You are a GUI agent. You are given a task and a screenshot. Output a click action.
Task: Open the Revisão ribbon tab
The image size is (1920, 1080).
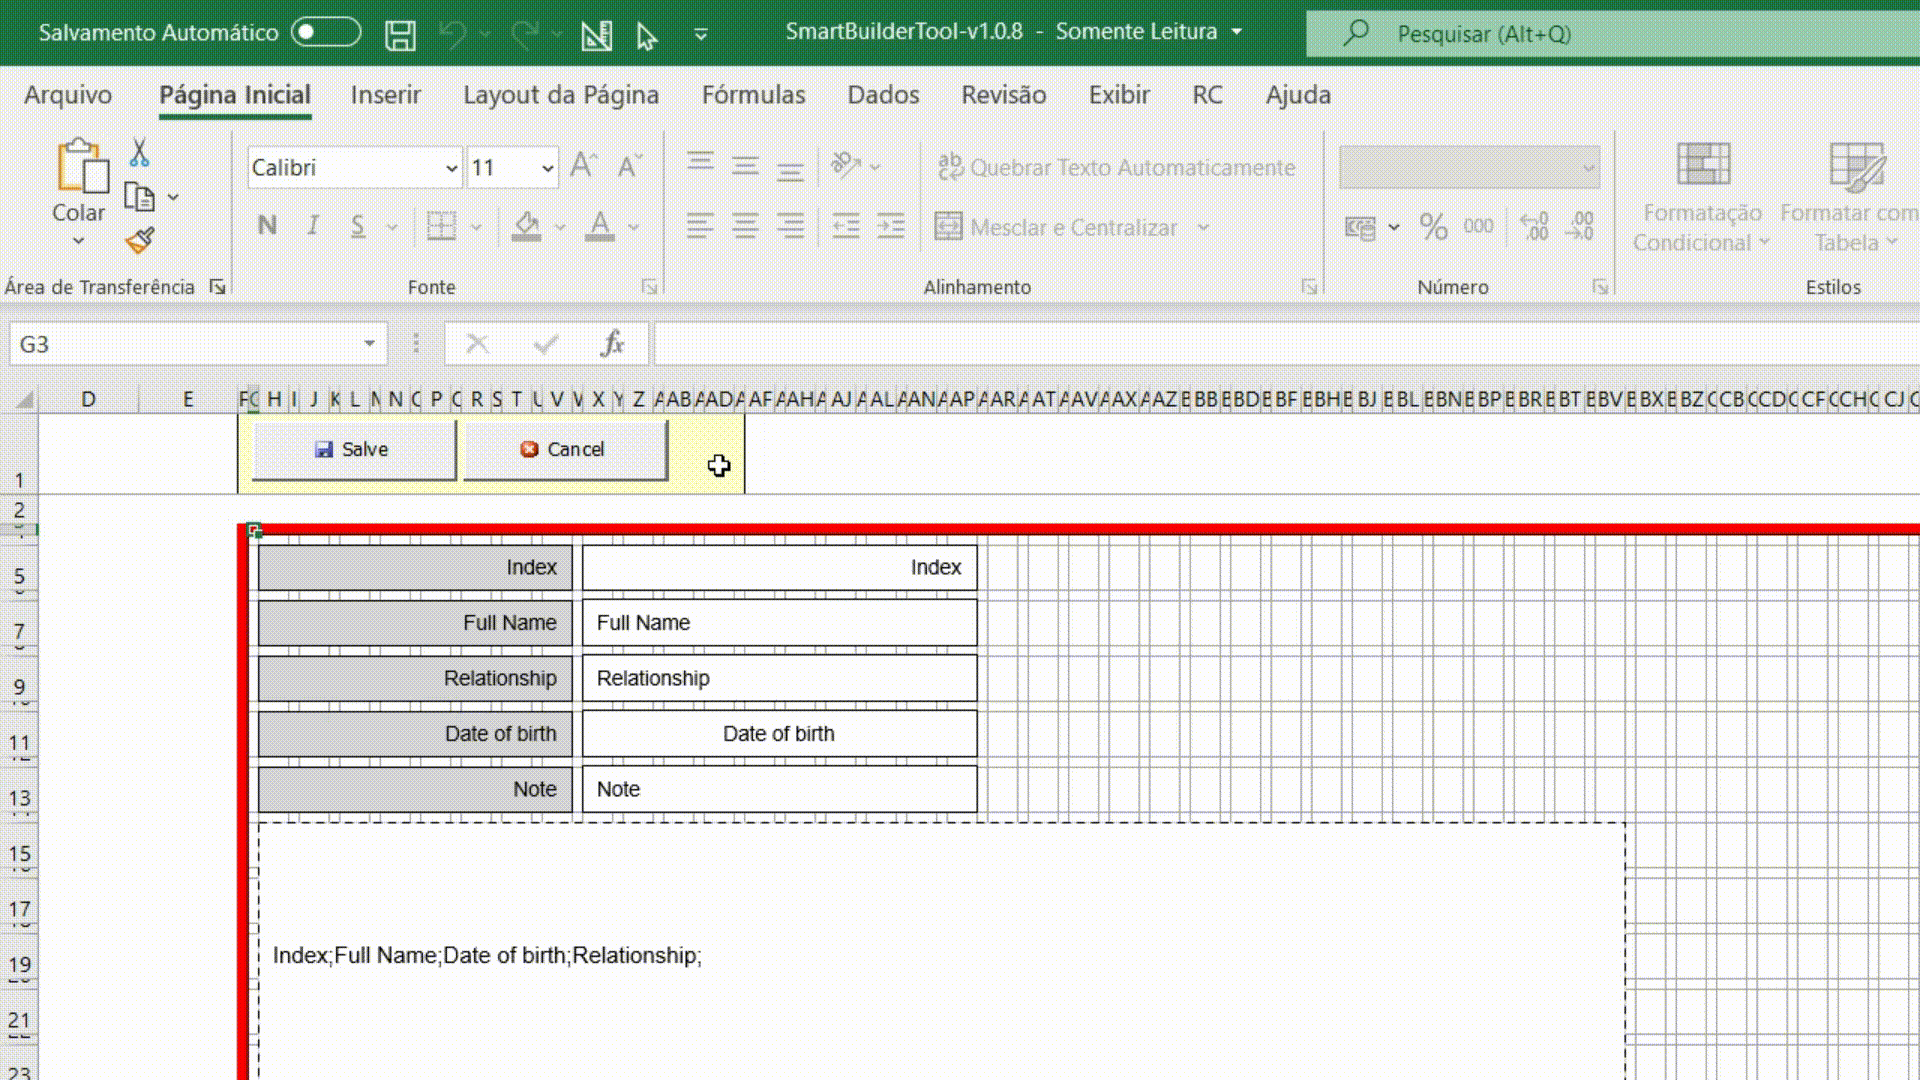pyautogui.click(x=1003, y=94)
